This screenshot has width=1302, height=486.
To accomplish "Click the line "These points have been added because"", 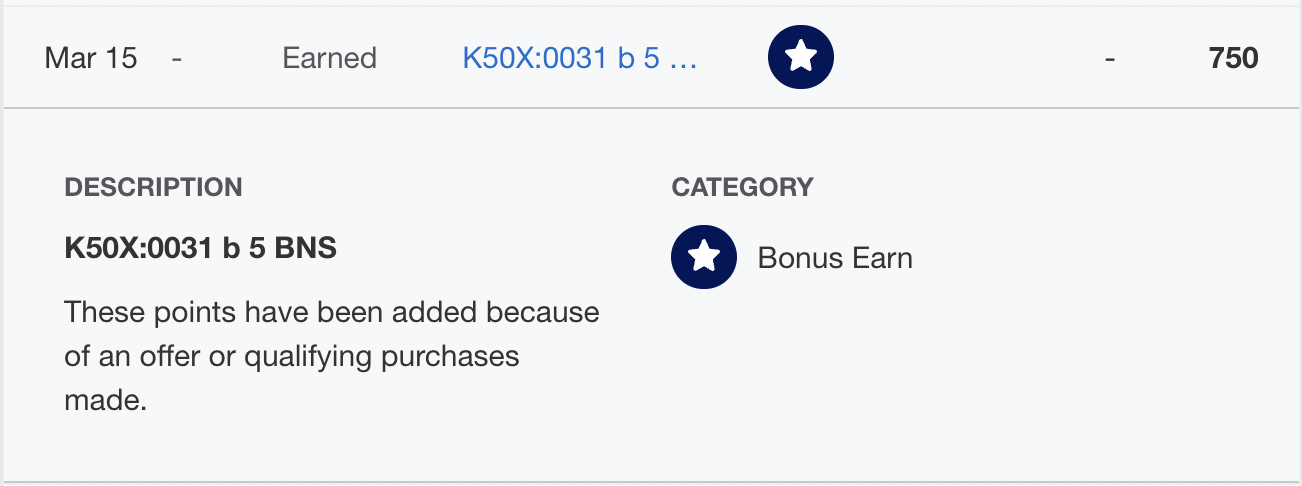I will tap(332, 312).
